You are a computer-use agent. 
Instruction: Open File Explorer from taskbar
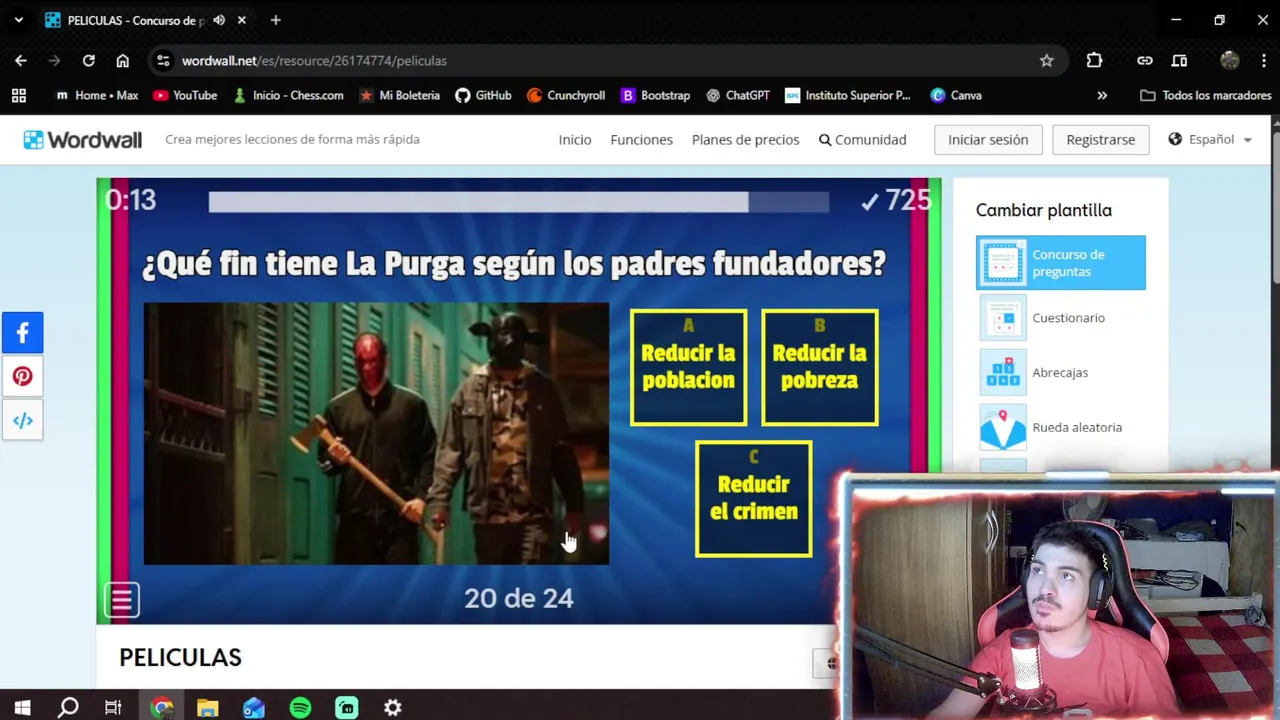[207, 708]
